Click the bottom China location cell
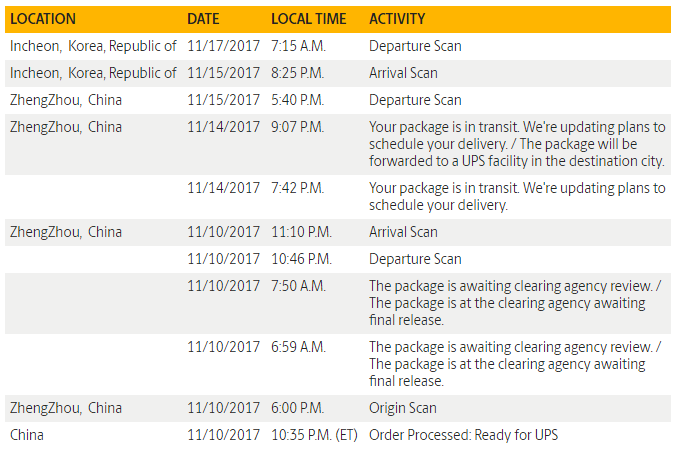This screenshot has width=679, height=465. coord(27,435)
